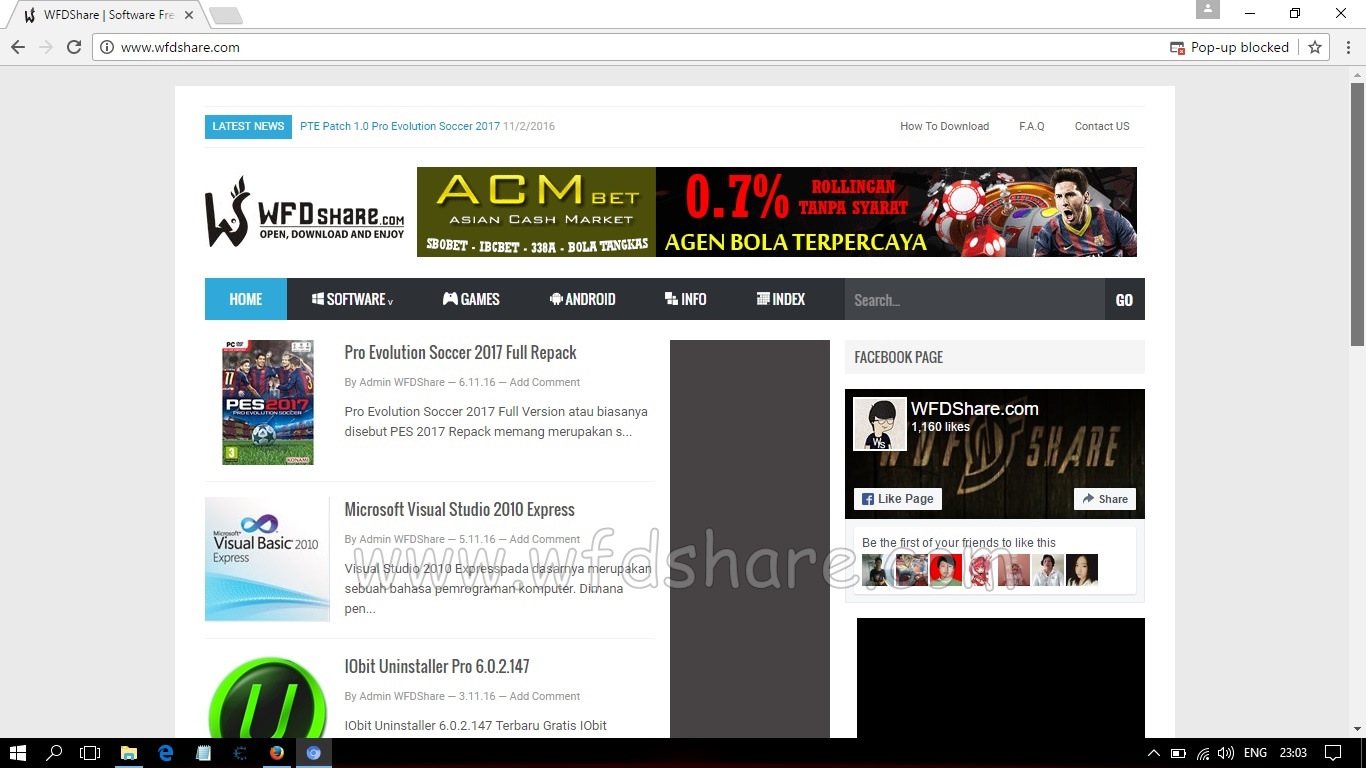Open the How To Download link
This screenshot has width=1366, height=768.
[x=944, y=126]
